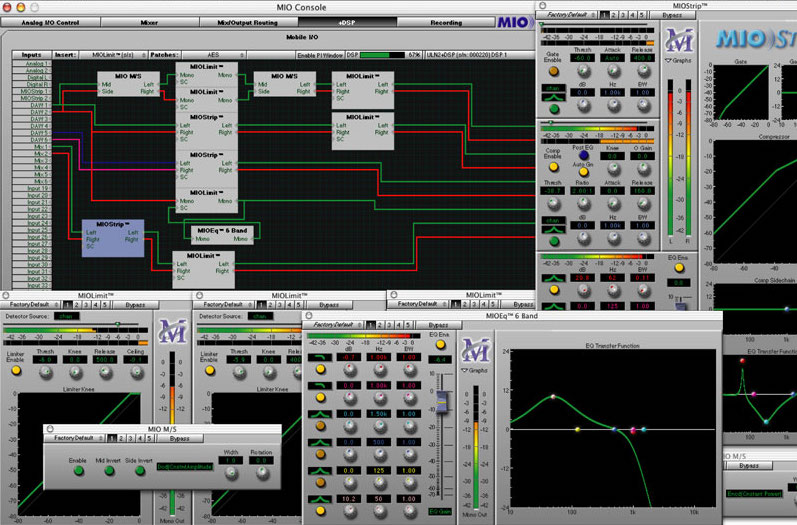Click gate sidechain filter shape icon in MIOStrip
Viewport: 797px width, 525px height.
tap(553, 97)
